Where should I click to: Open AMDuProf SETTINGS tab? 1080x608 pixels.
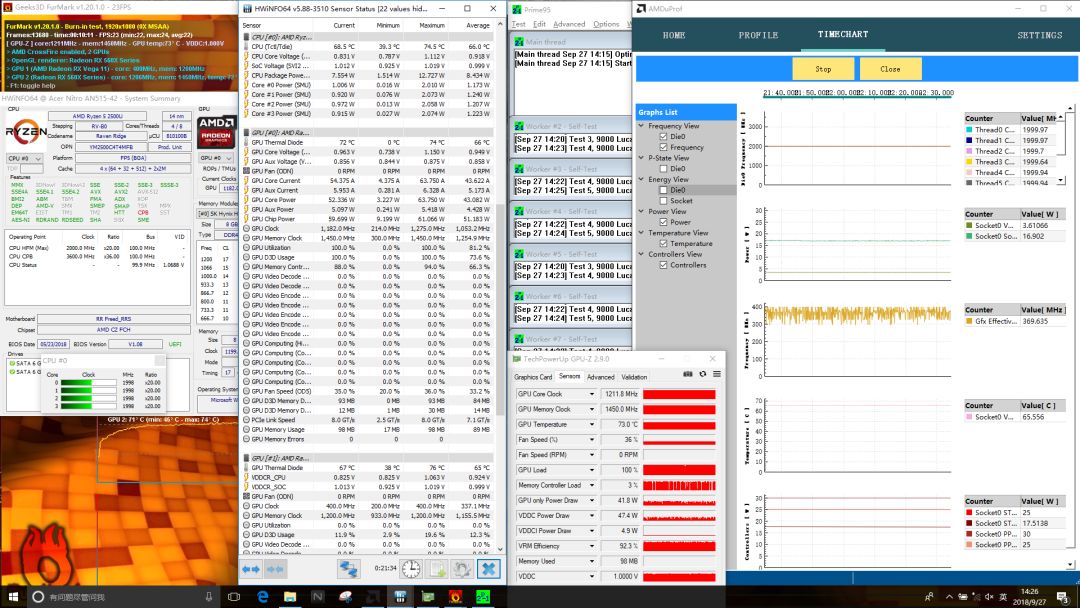1040,35
